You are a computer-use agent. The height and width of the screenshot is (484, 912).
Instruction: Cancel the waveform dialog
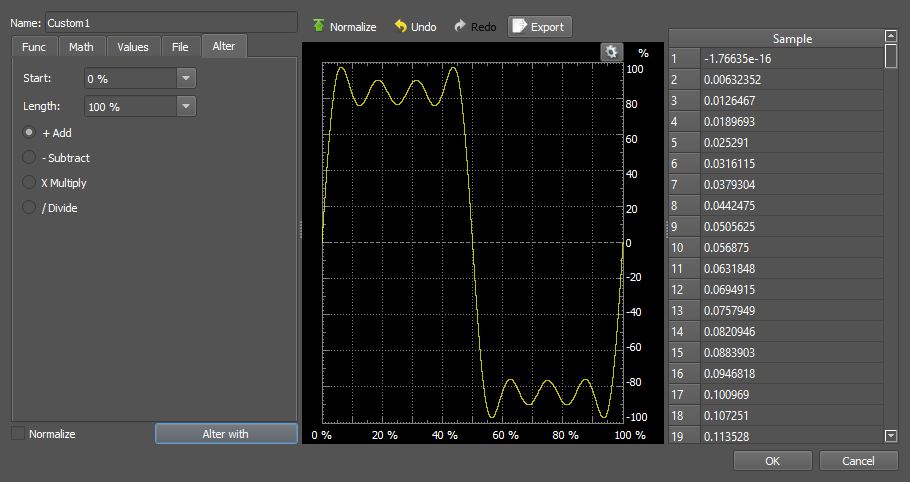coord(858,461)
